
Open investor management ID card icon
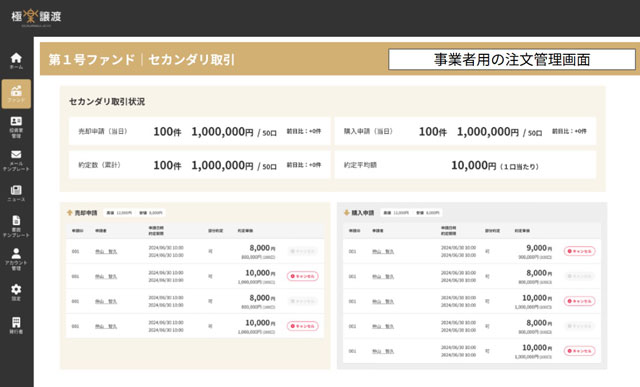16,127
